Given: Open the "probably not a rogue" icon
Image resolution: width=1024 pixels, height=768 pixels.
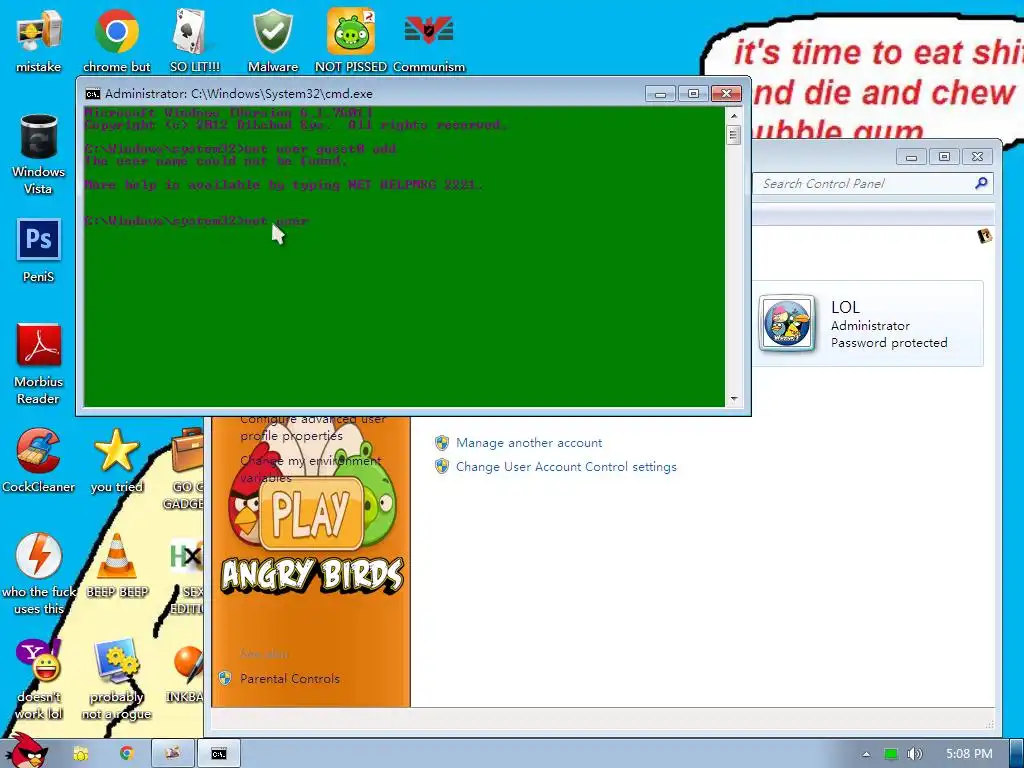Looking at the screenshot, I should [x=116, y=679].
